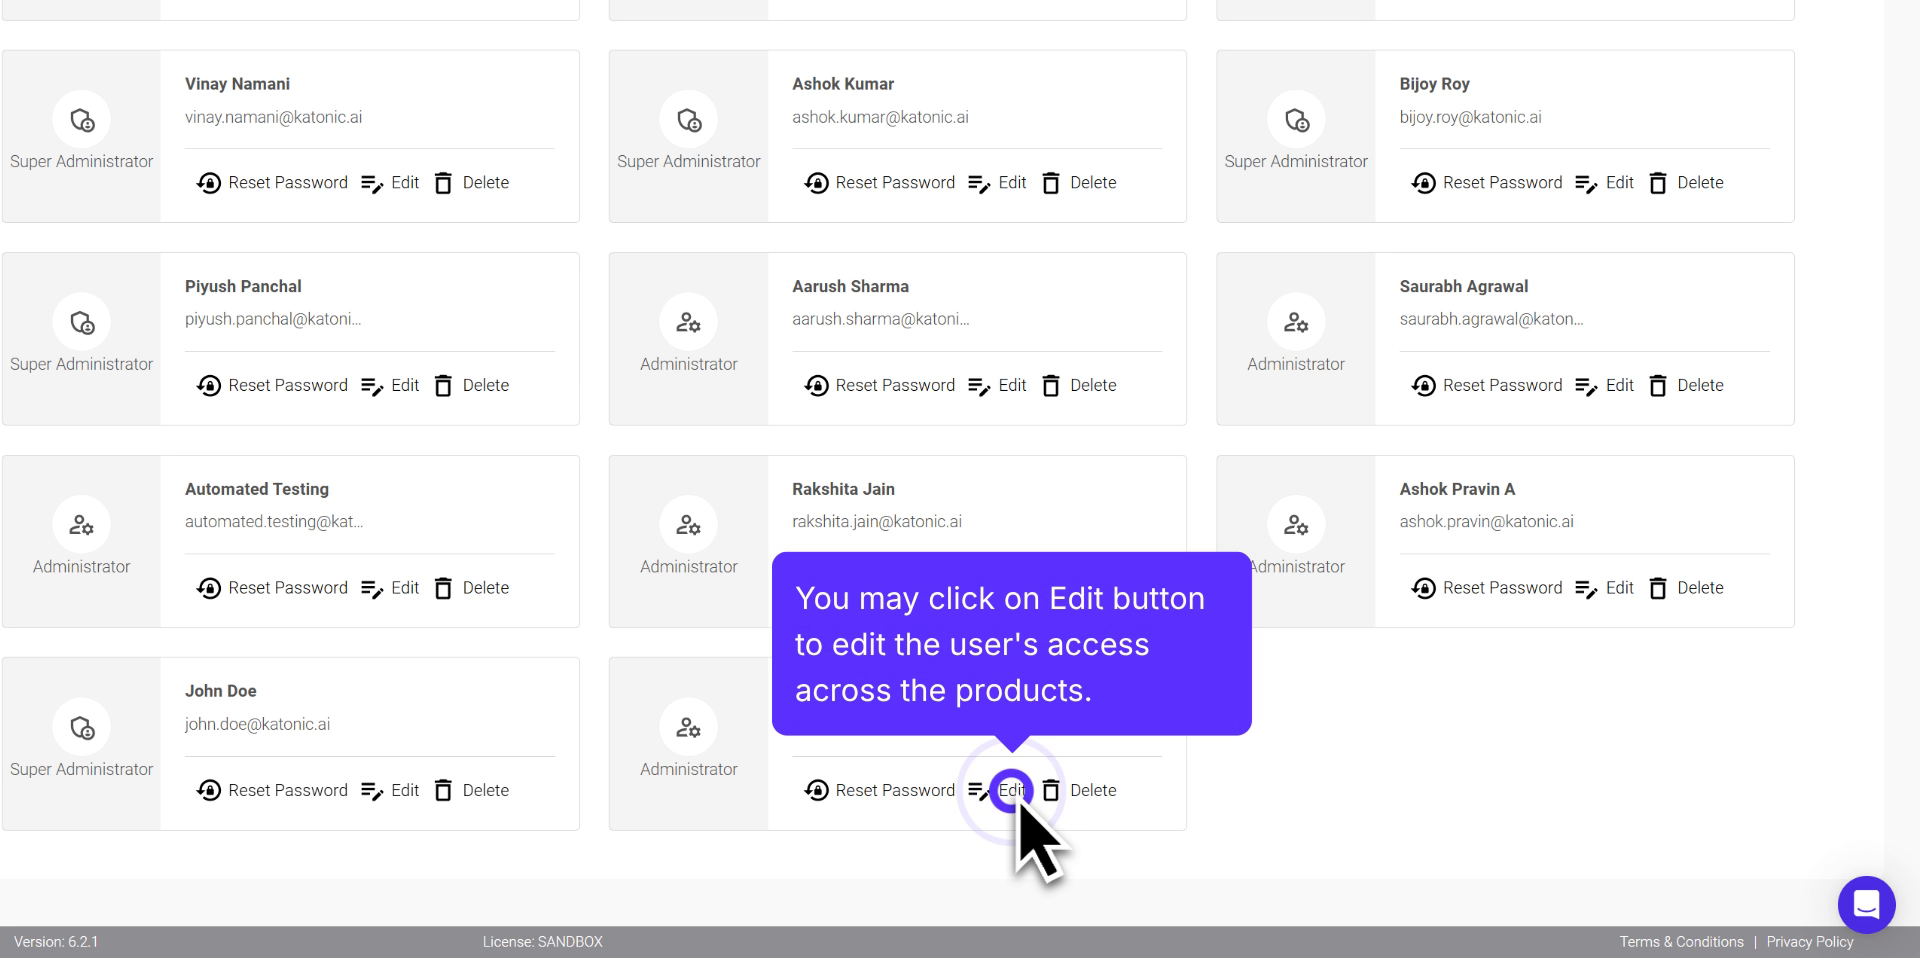Click the Super Administrator icon for John Doe
1920x958 pixels.
(x=82, y=727)
